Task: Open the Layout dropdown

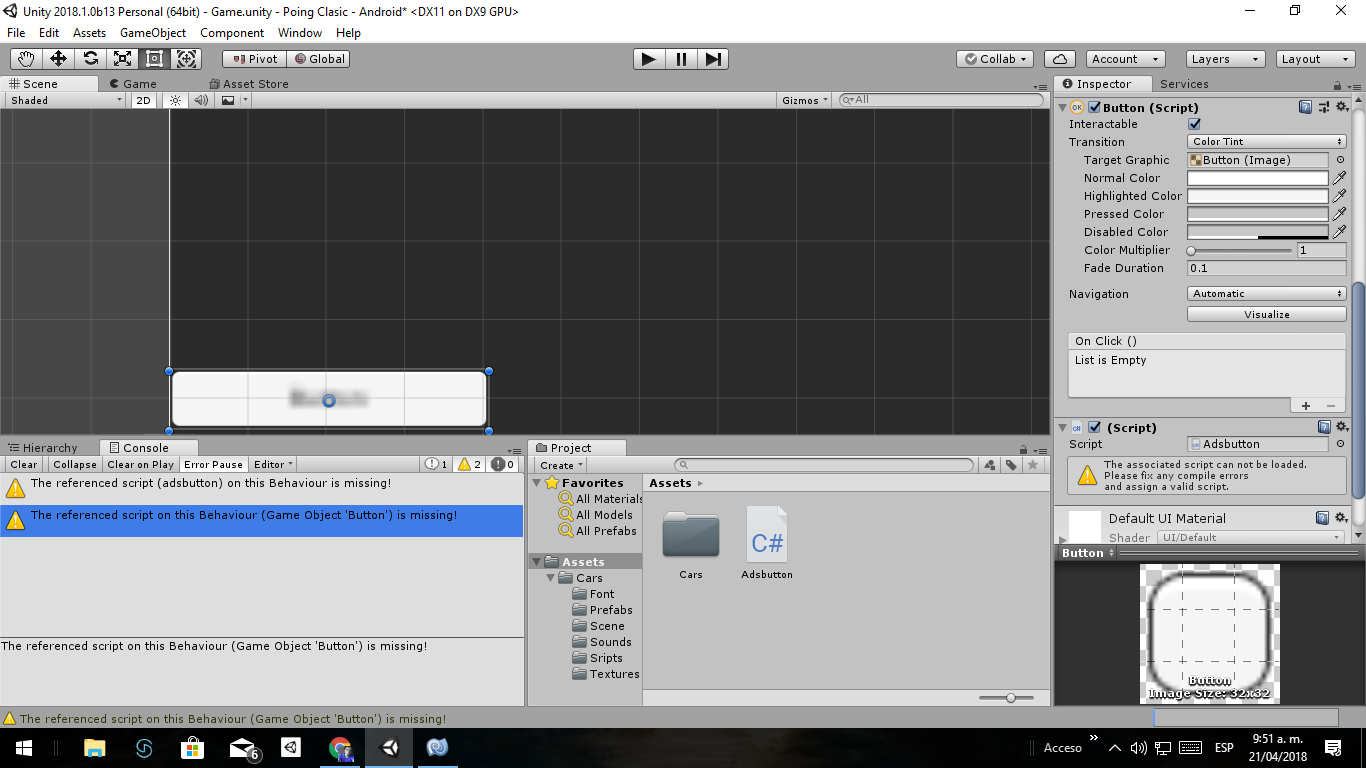Action: [x=1315, y=59]
